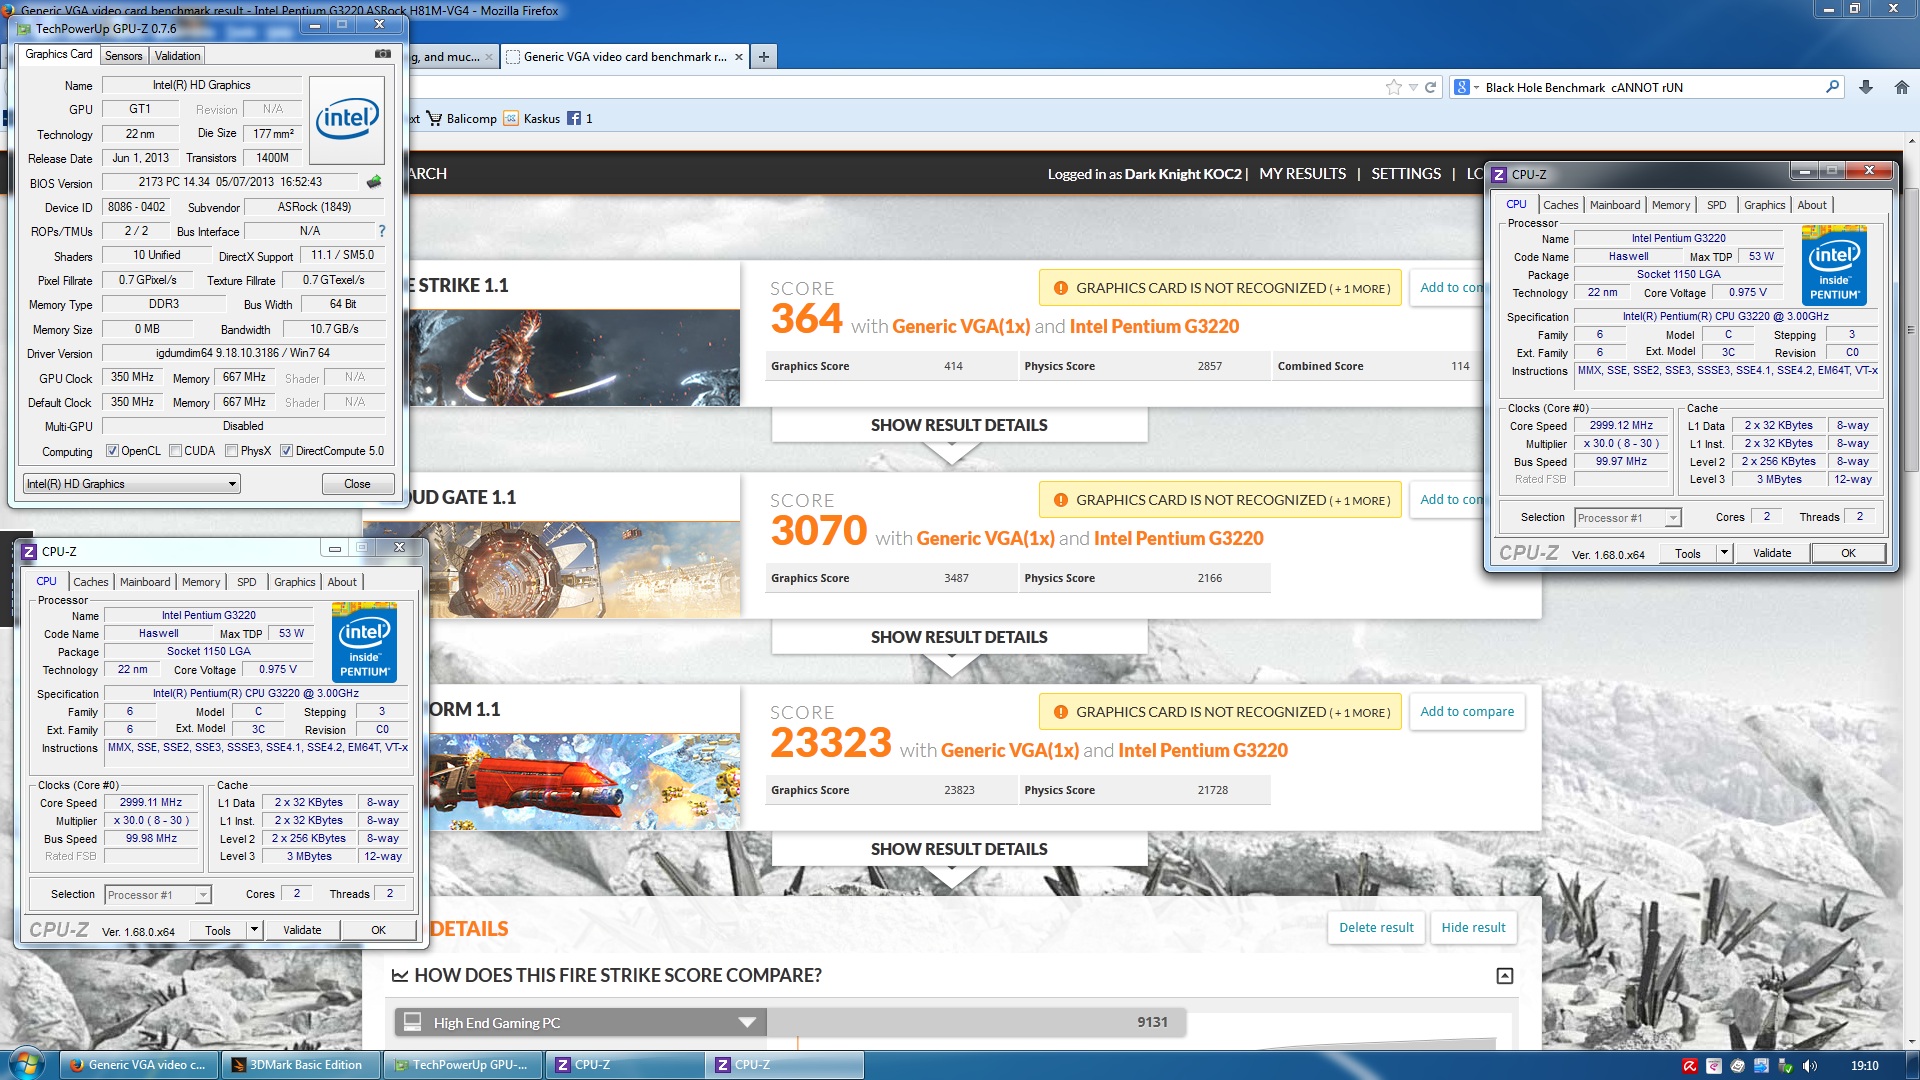Open the bookmarks dropdown arrow beside star

tap(1413, 87)
